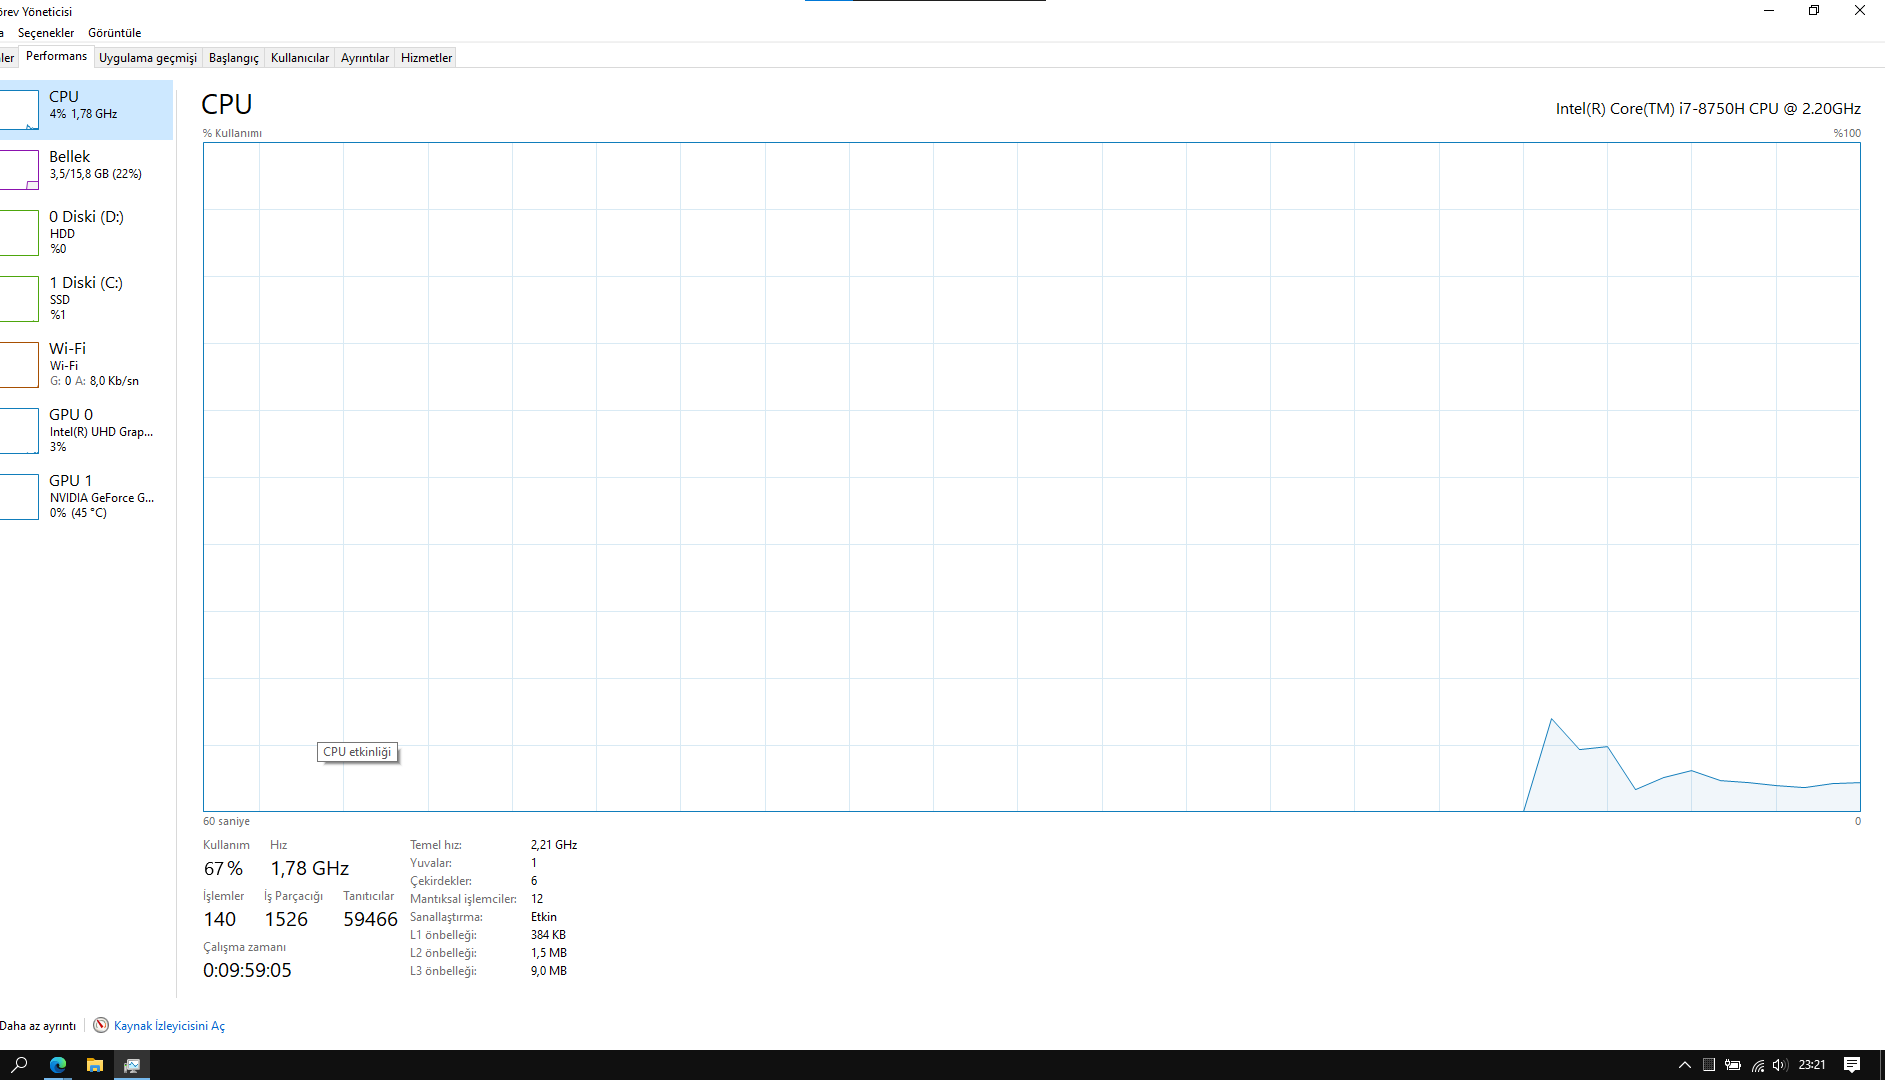Open the Ayrıntılar tab
The image size is (1885, 1080).
coord(365,58)
